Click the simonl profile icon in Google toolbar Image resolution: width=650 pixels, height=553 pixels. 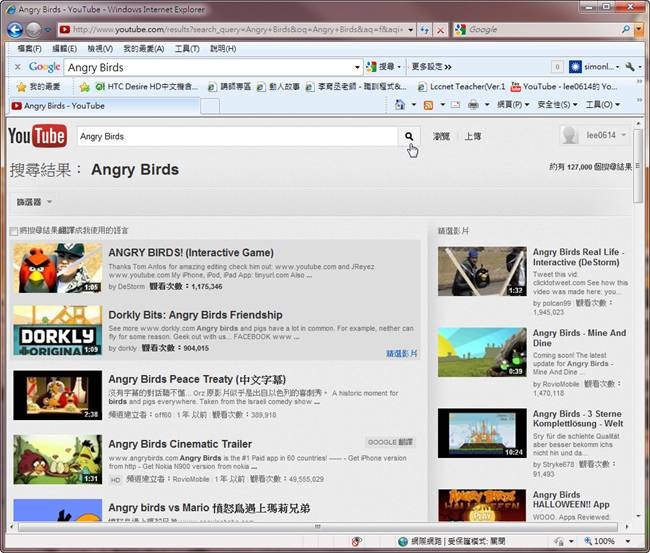tap(575, 67)
